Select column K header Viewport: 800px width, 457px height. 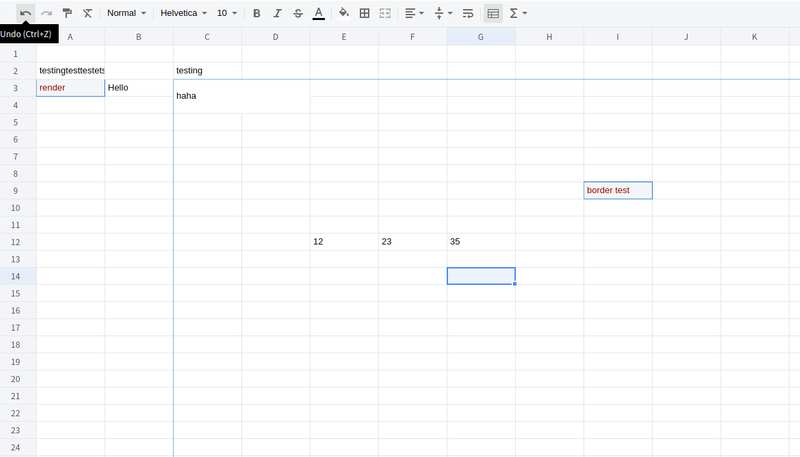754,37
